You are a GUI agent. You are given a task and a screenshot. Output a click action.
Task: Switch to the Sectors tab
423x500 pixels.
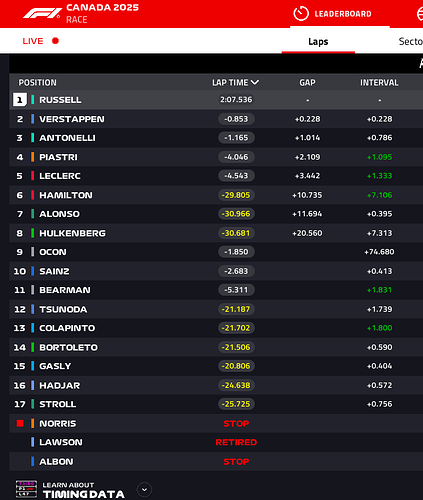411,41
